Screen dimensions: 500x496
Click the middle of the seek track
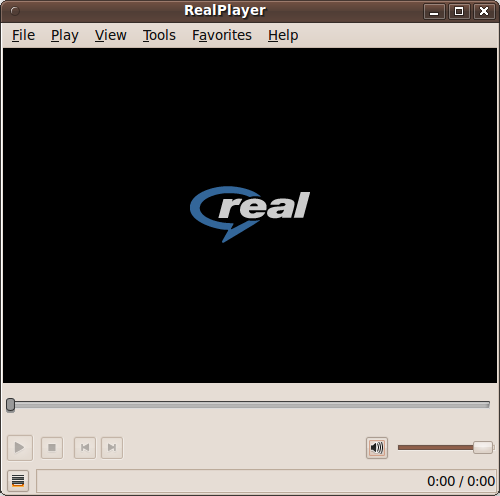[x=248, y=405]
